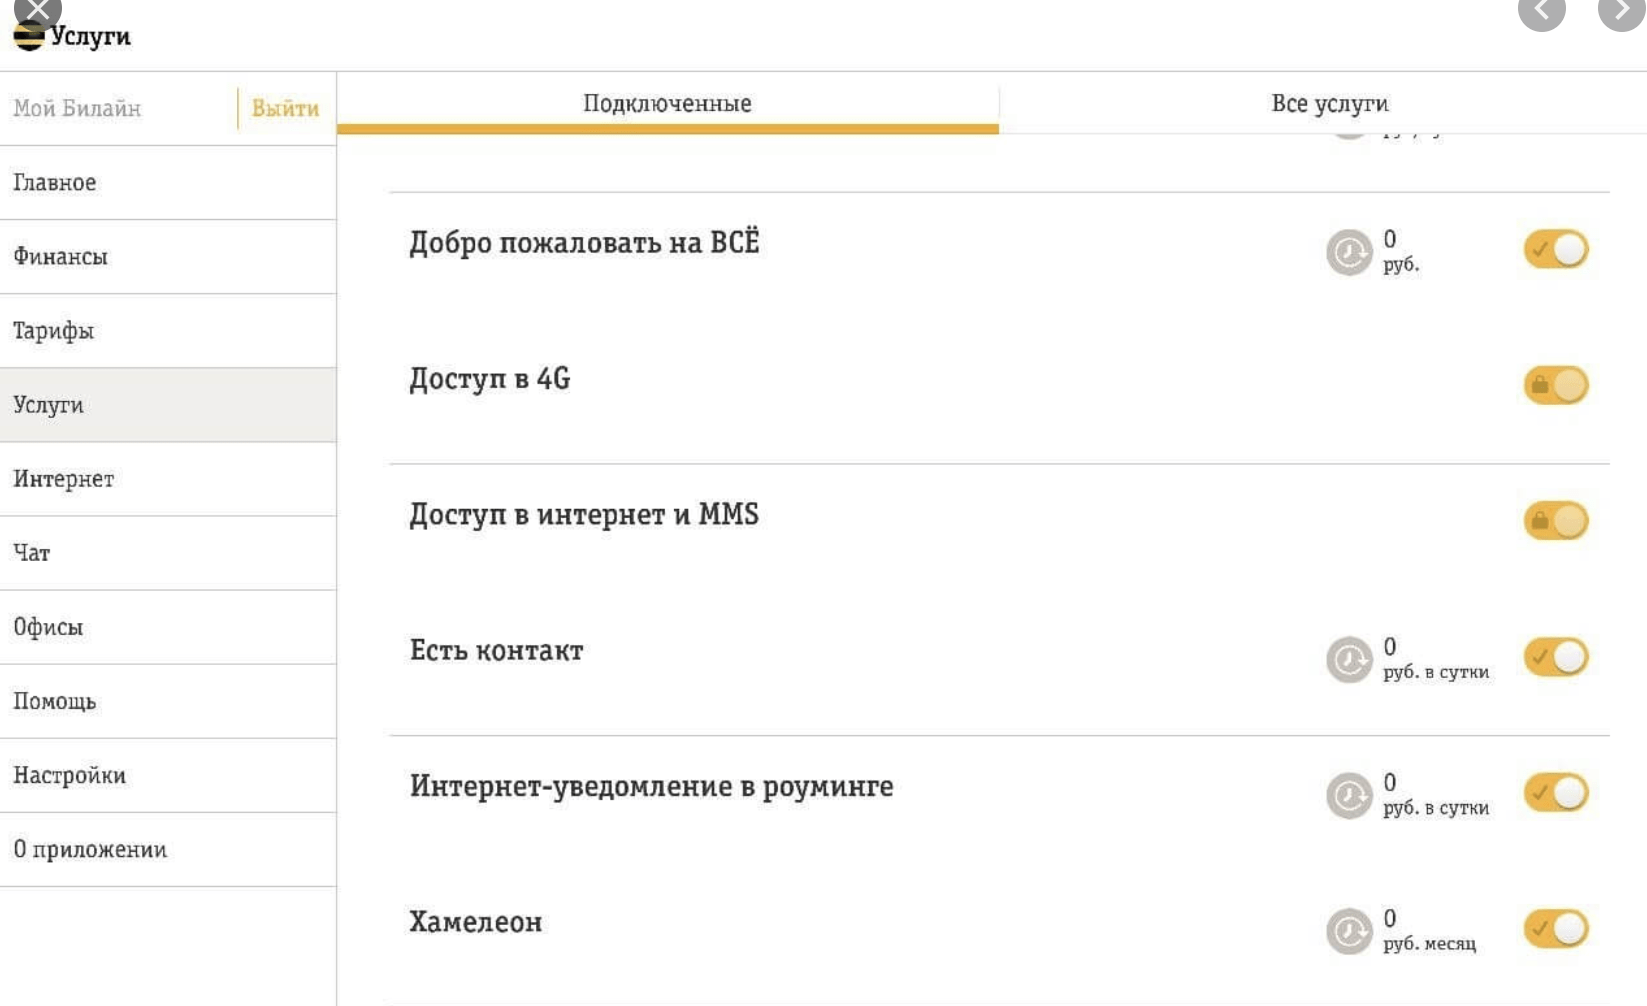Open the Помощь section
This screenshot has width=1647, height=1006.
point(54,701)
